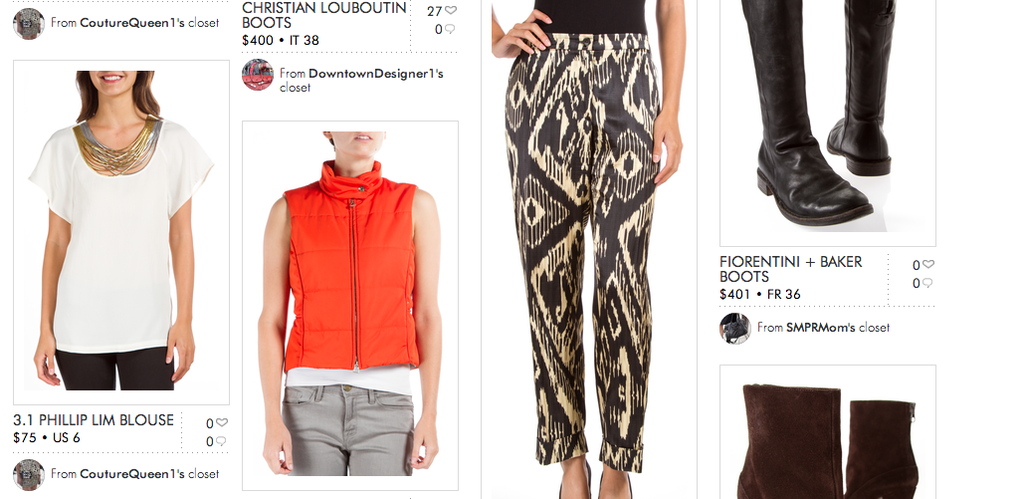View the brown suede boots photo
The height and width of the screenshot is (499, 1024).
(x=828, y=432)
